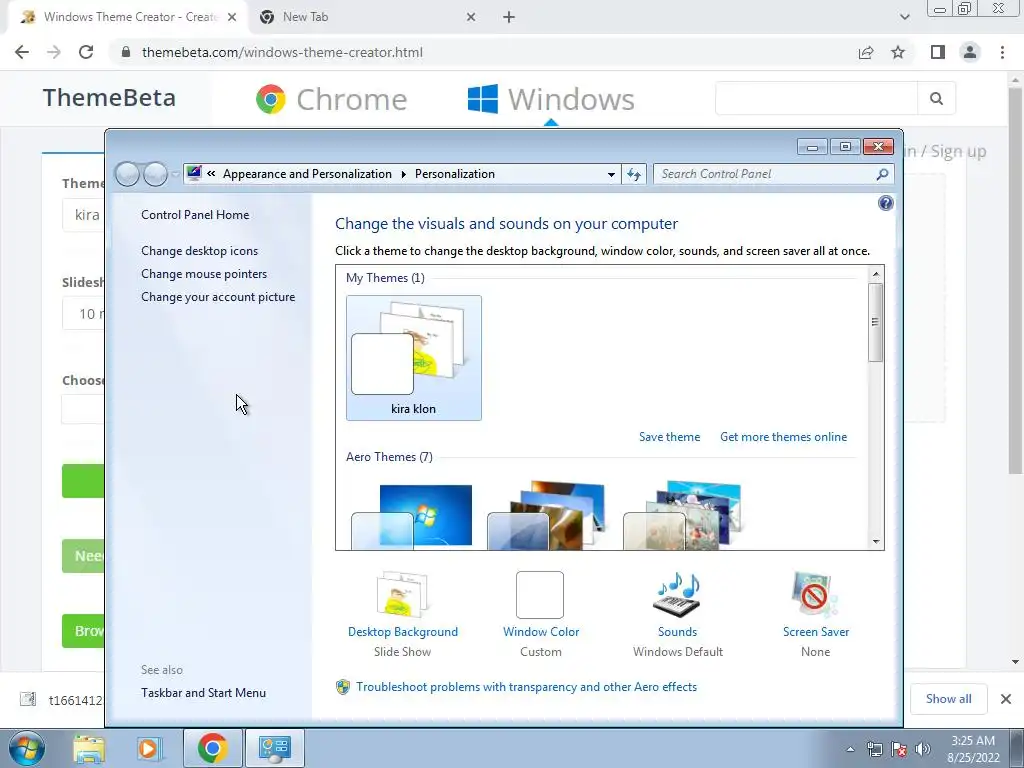The height and width of the screenshot is (768, 1024).
Task: Select the Characters Aero theme thumbnail
Action: point(684,515)
